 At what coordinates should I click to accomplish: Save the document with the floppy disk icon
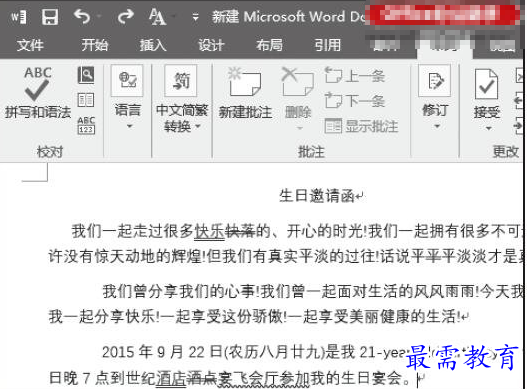[50, 16]
